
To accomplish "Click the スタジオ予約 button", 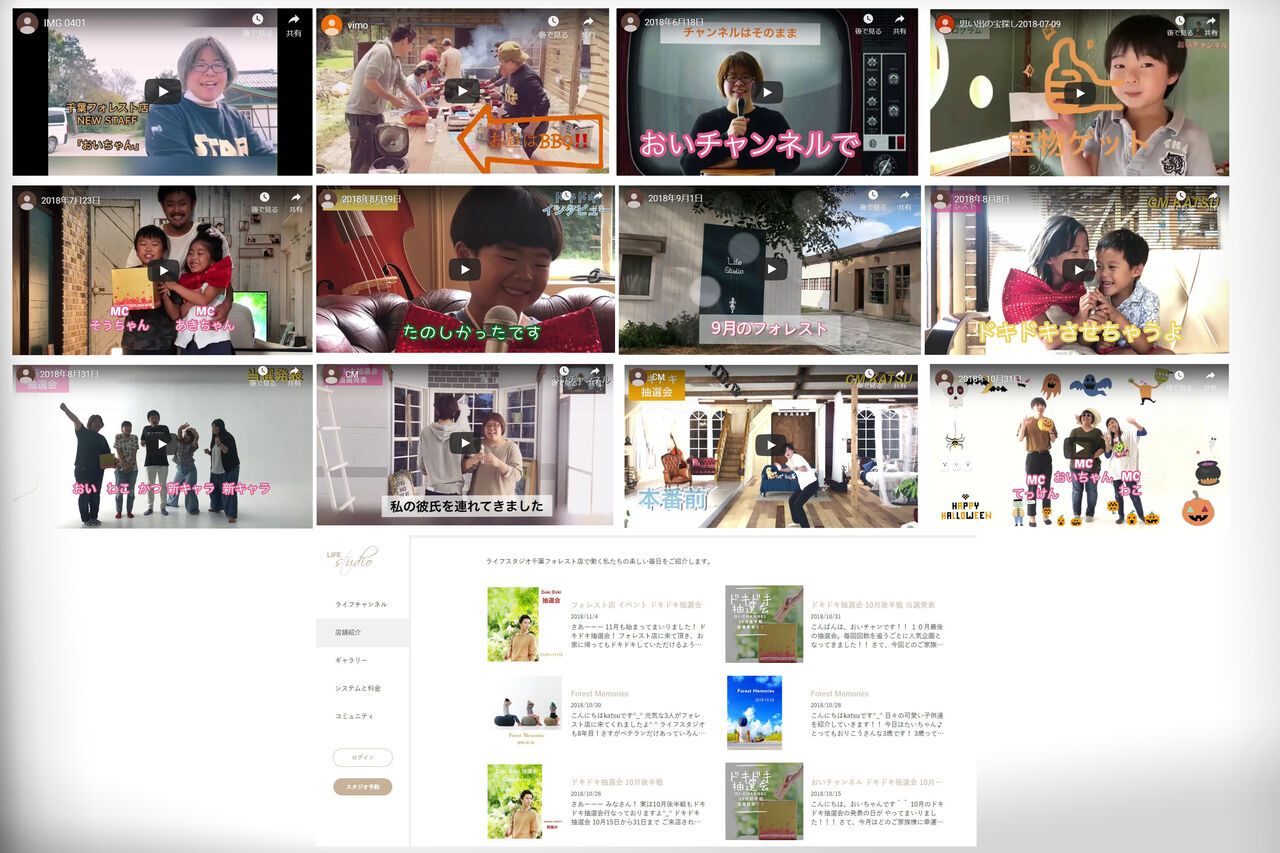I will [363, 787].
